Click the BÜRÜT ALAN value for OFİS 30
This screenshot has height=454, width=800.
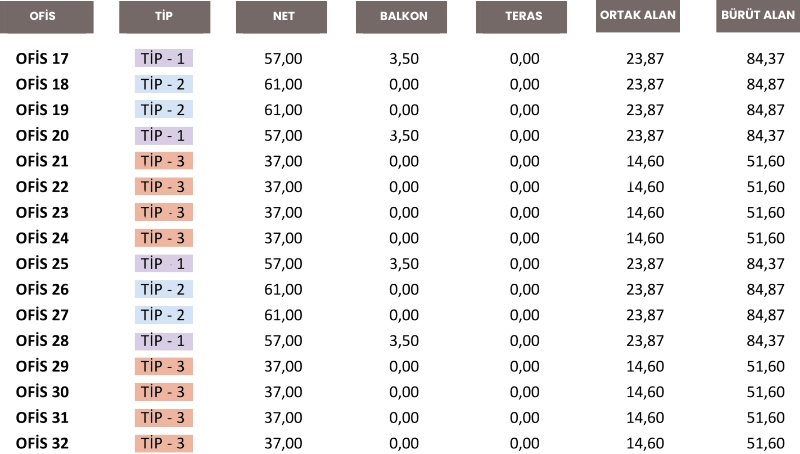pyautogui.click(x=765, y=392)
